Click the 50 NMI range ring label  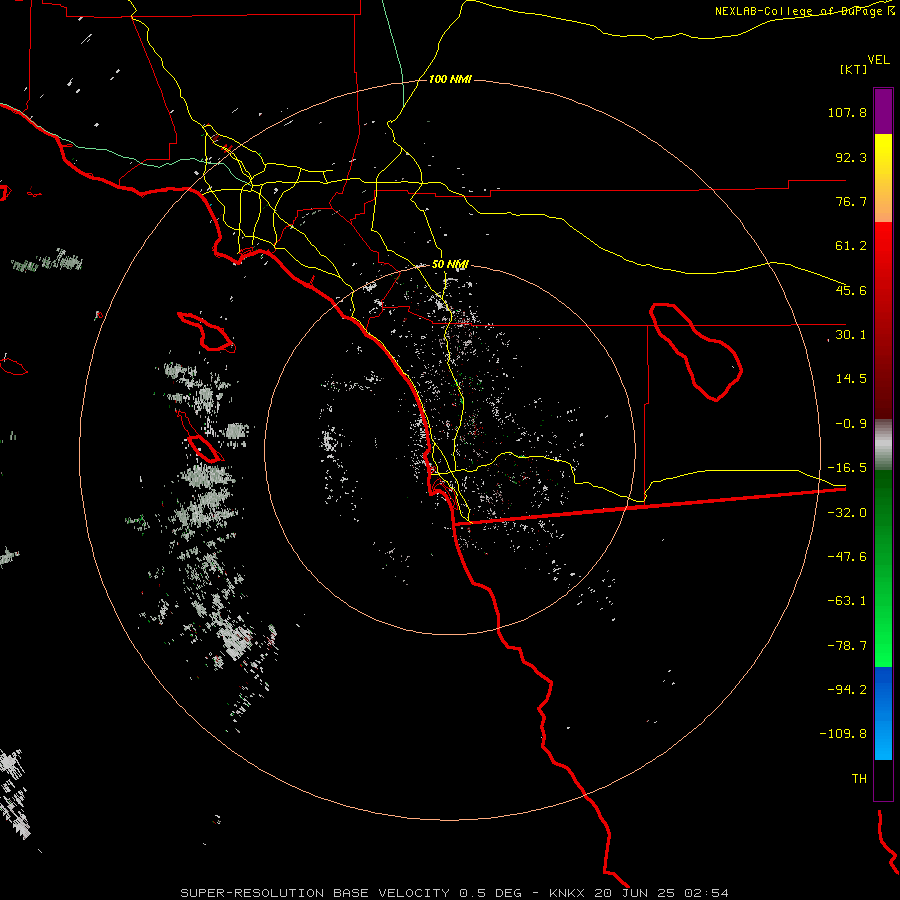(450, 265)
